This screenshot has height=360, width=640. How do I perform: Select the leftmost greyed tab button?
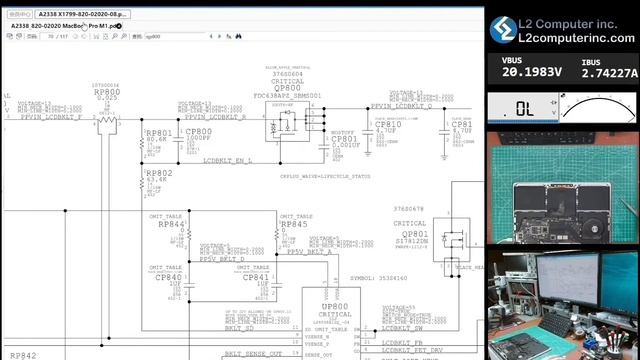[20, 14]
